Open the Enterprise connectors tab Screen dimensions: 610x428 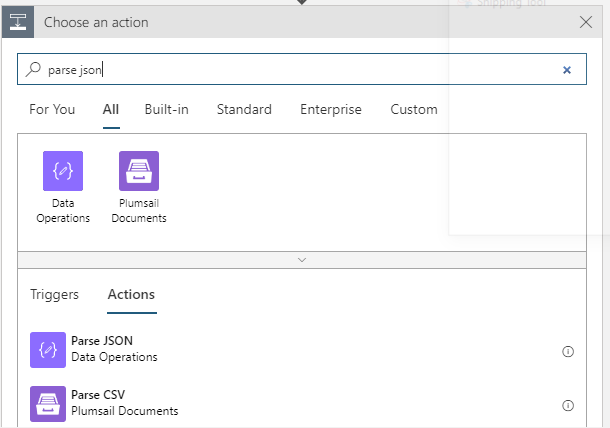(331, 110)
